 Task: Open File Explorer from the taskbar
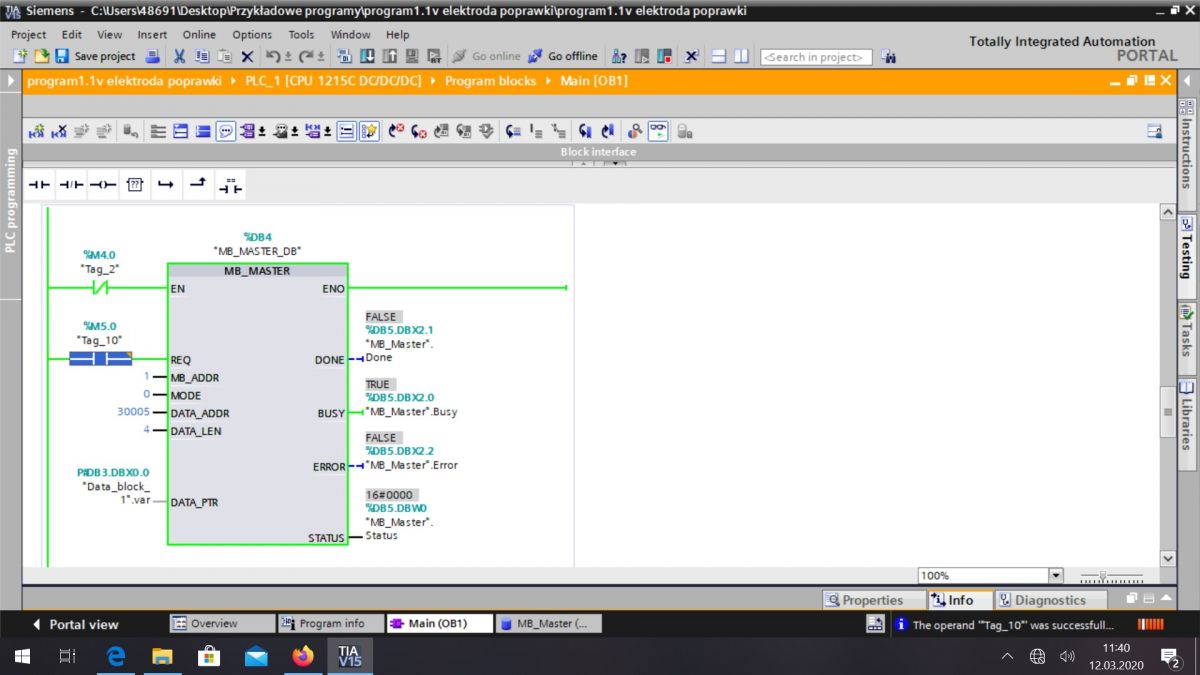pos(162,656)
